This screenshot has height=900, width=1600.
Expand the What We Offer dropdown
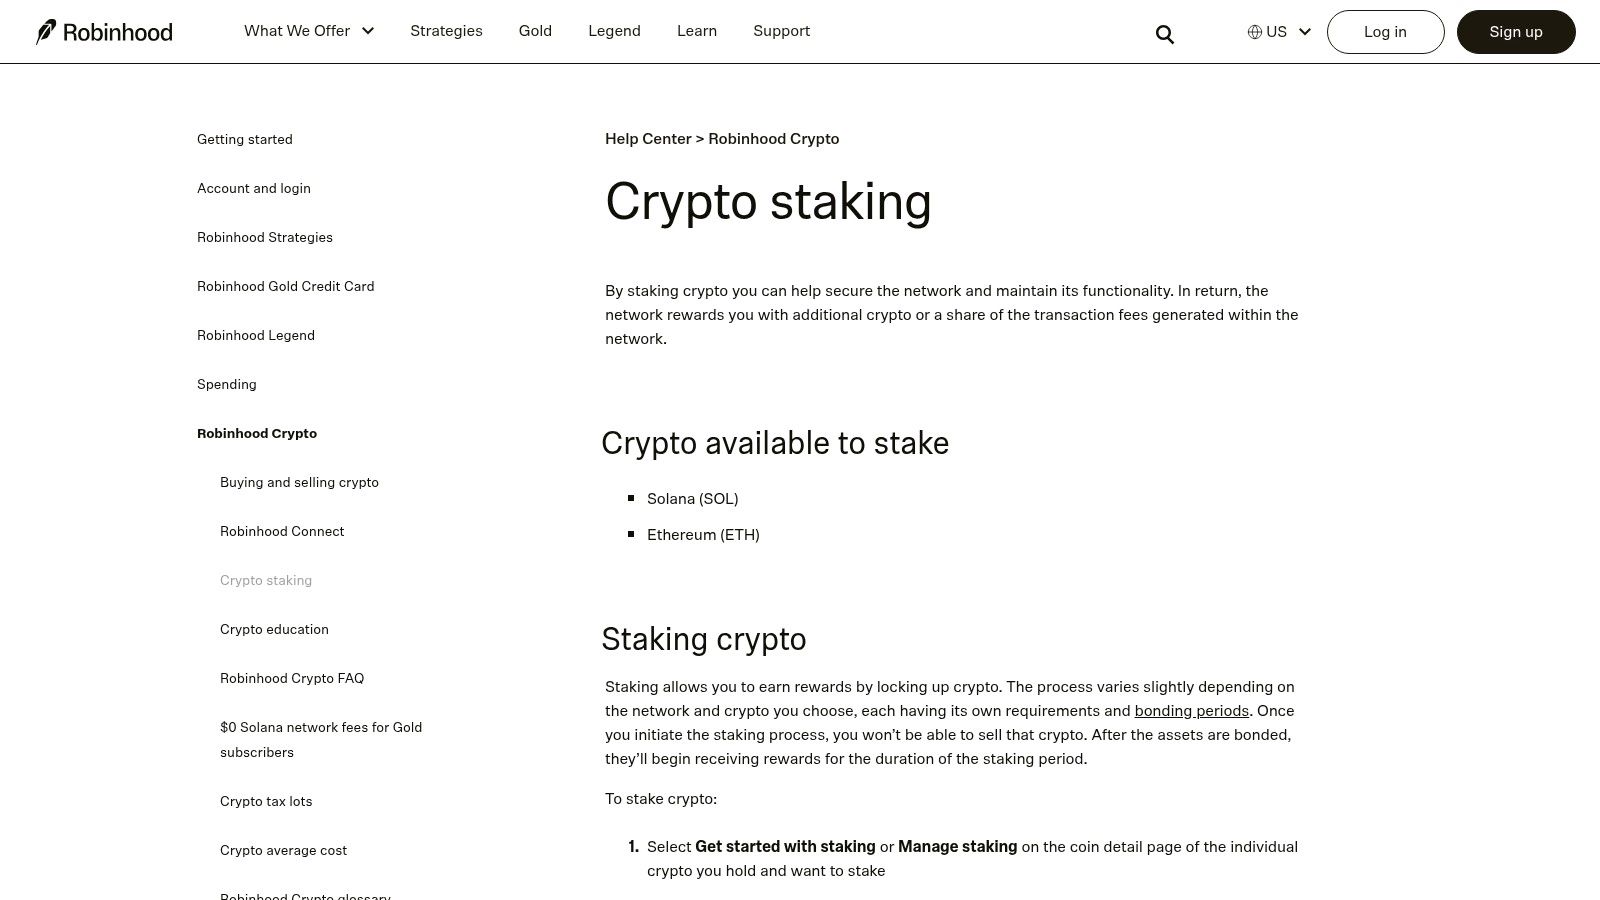tap(308, 31)
